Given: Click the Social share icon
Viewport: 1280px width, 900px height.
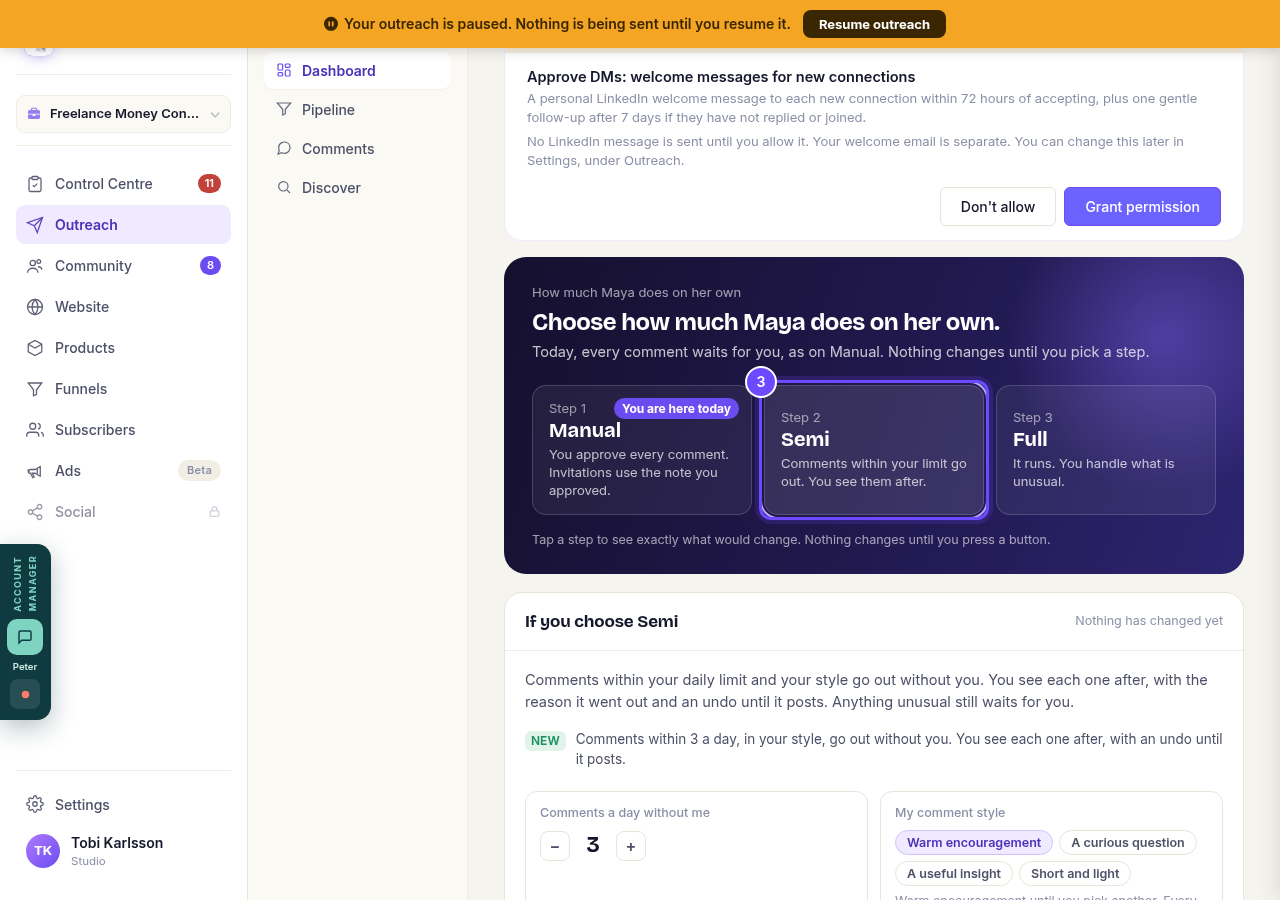Looking at the screenshot, I should click(x=35, y=512).
